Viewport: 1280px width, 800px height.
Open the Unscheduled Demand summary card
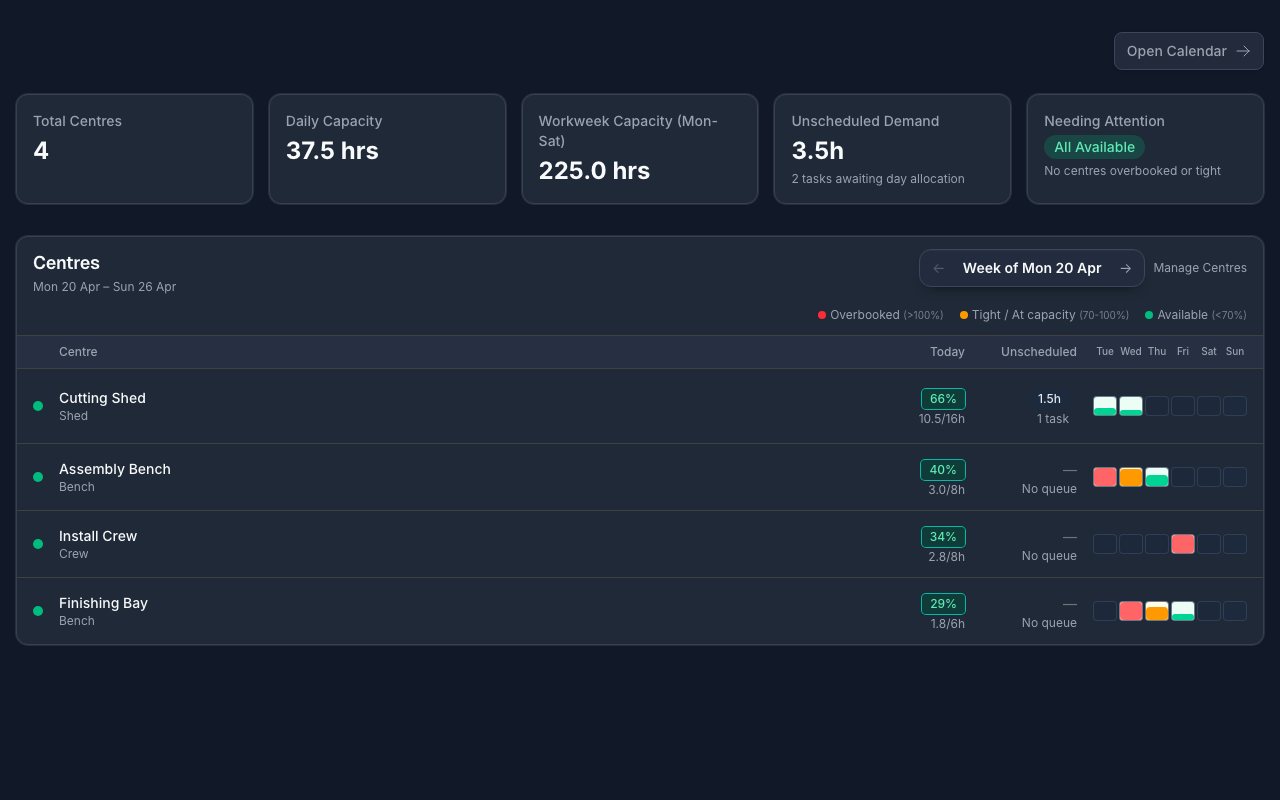coord(892,149)
